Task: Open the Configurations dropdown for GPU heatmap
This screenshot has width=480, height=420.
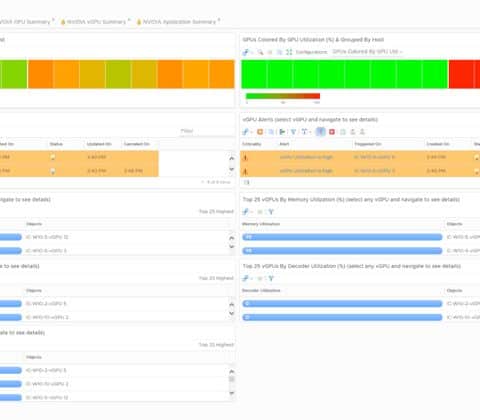Action: pos(367,52)
